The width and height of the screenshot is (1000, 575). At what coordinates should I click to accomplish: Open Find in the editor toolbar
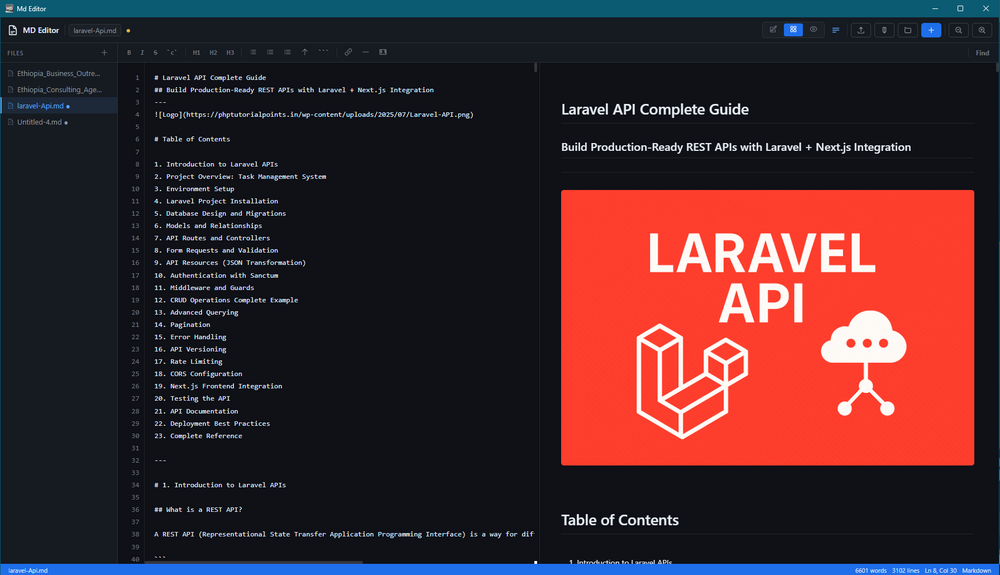(982, 53)
